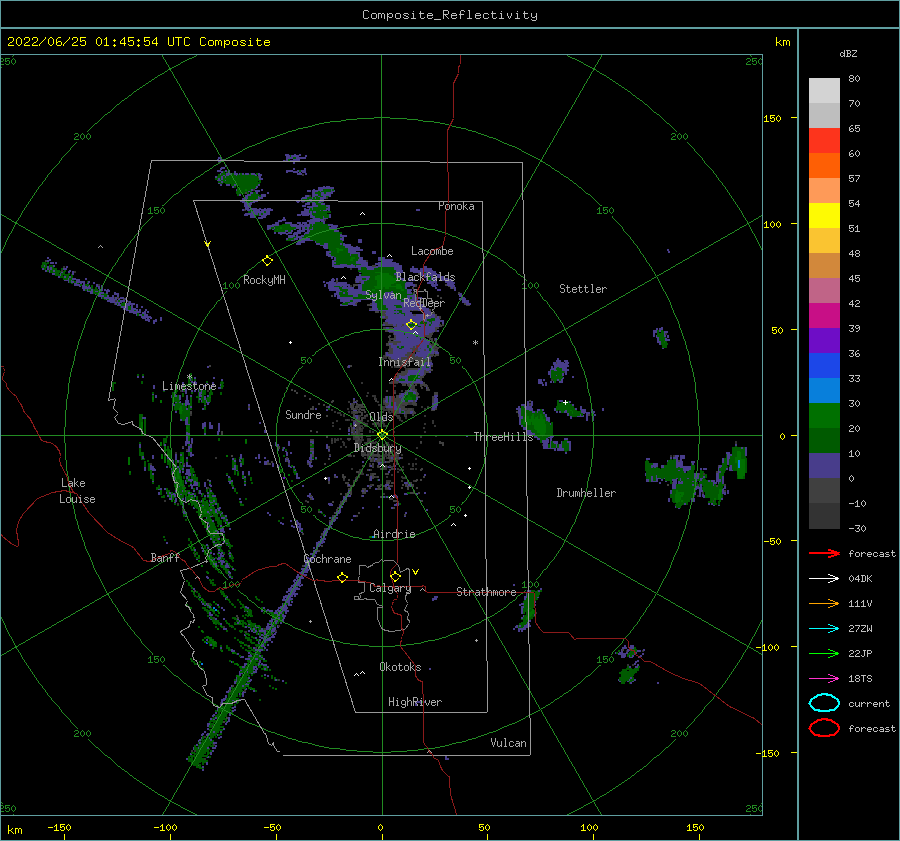Click the Cochrane town label
900x841 pixels.
click(327, 559)
